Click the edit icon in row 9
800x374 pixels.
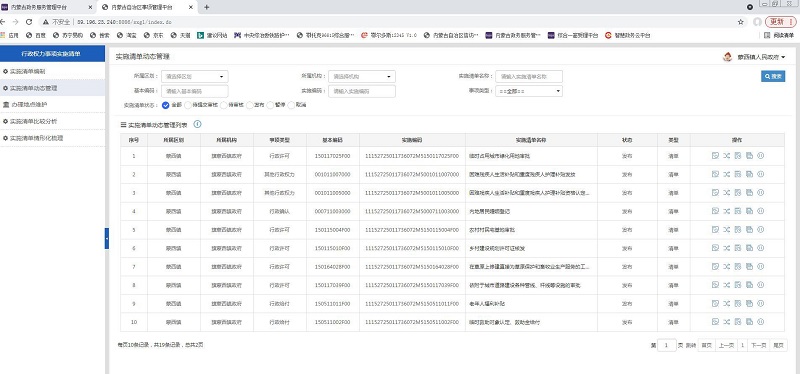(715, 304)
